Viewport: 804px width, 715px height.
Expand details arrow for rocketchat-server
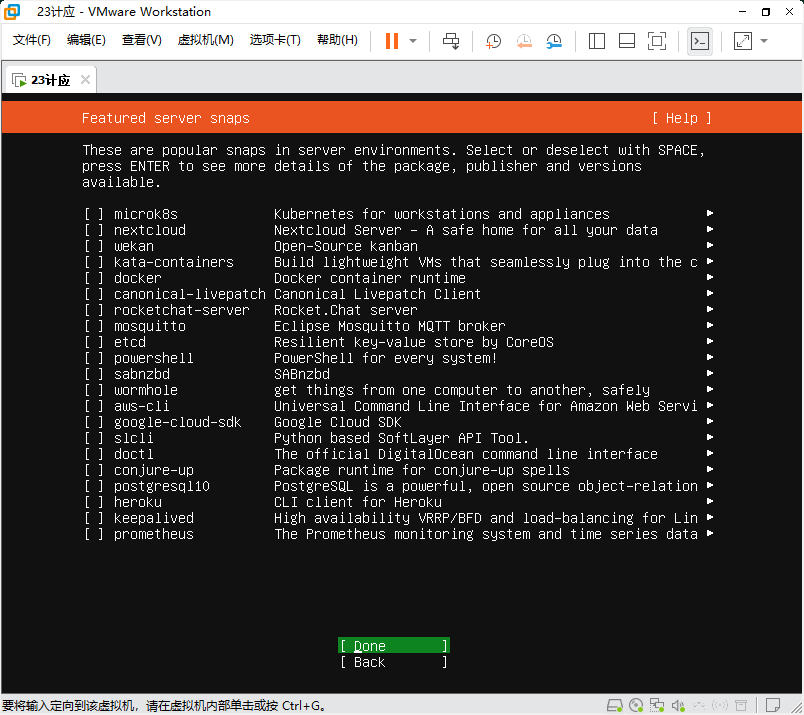click(x=710, y=309)
